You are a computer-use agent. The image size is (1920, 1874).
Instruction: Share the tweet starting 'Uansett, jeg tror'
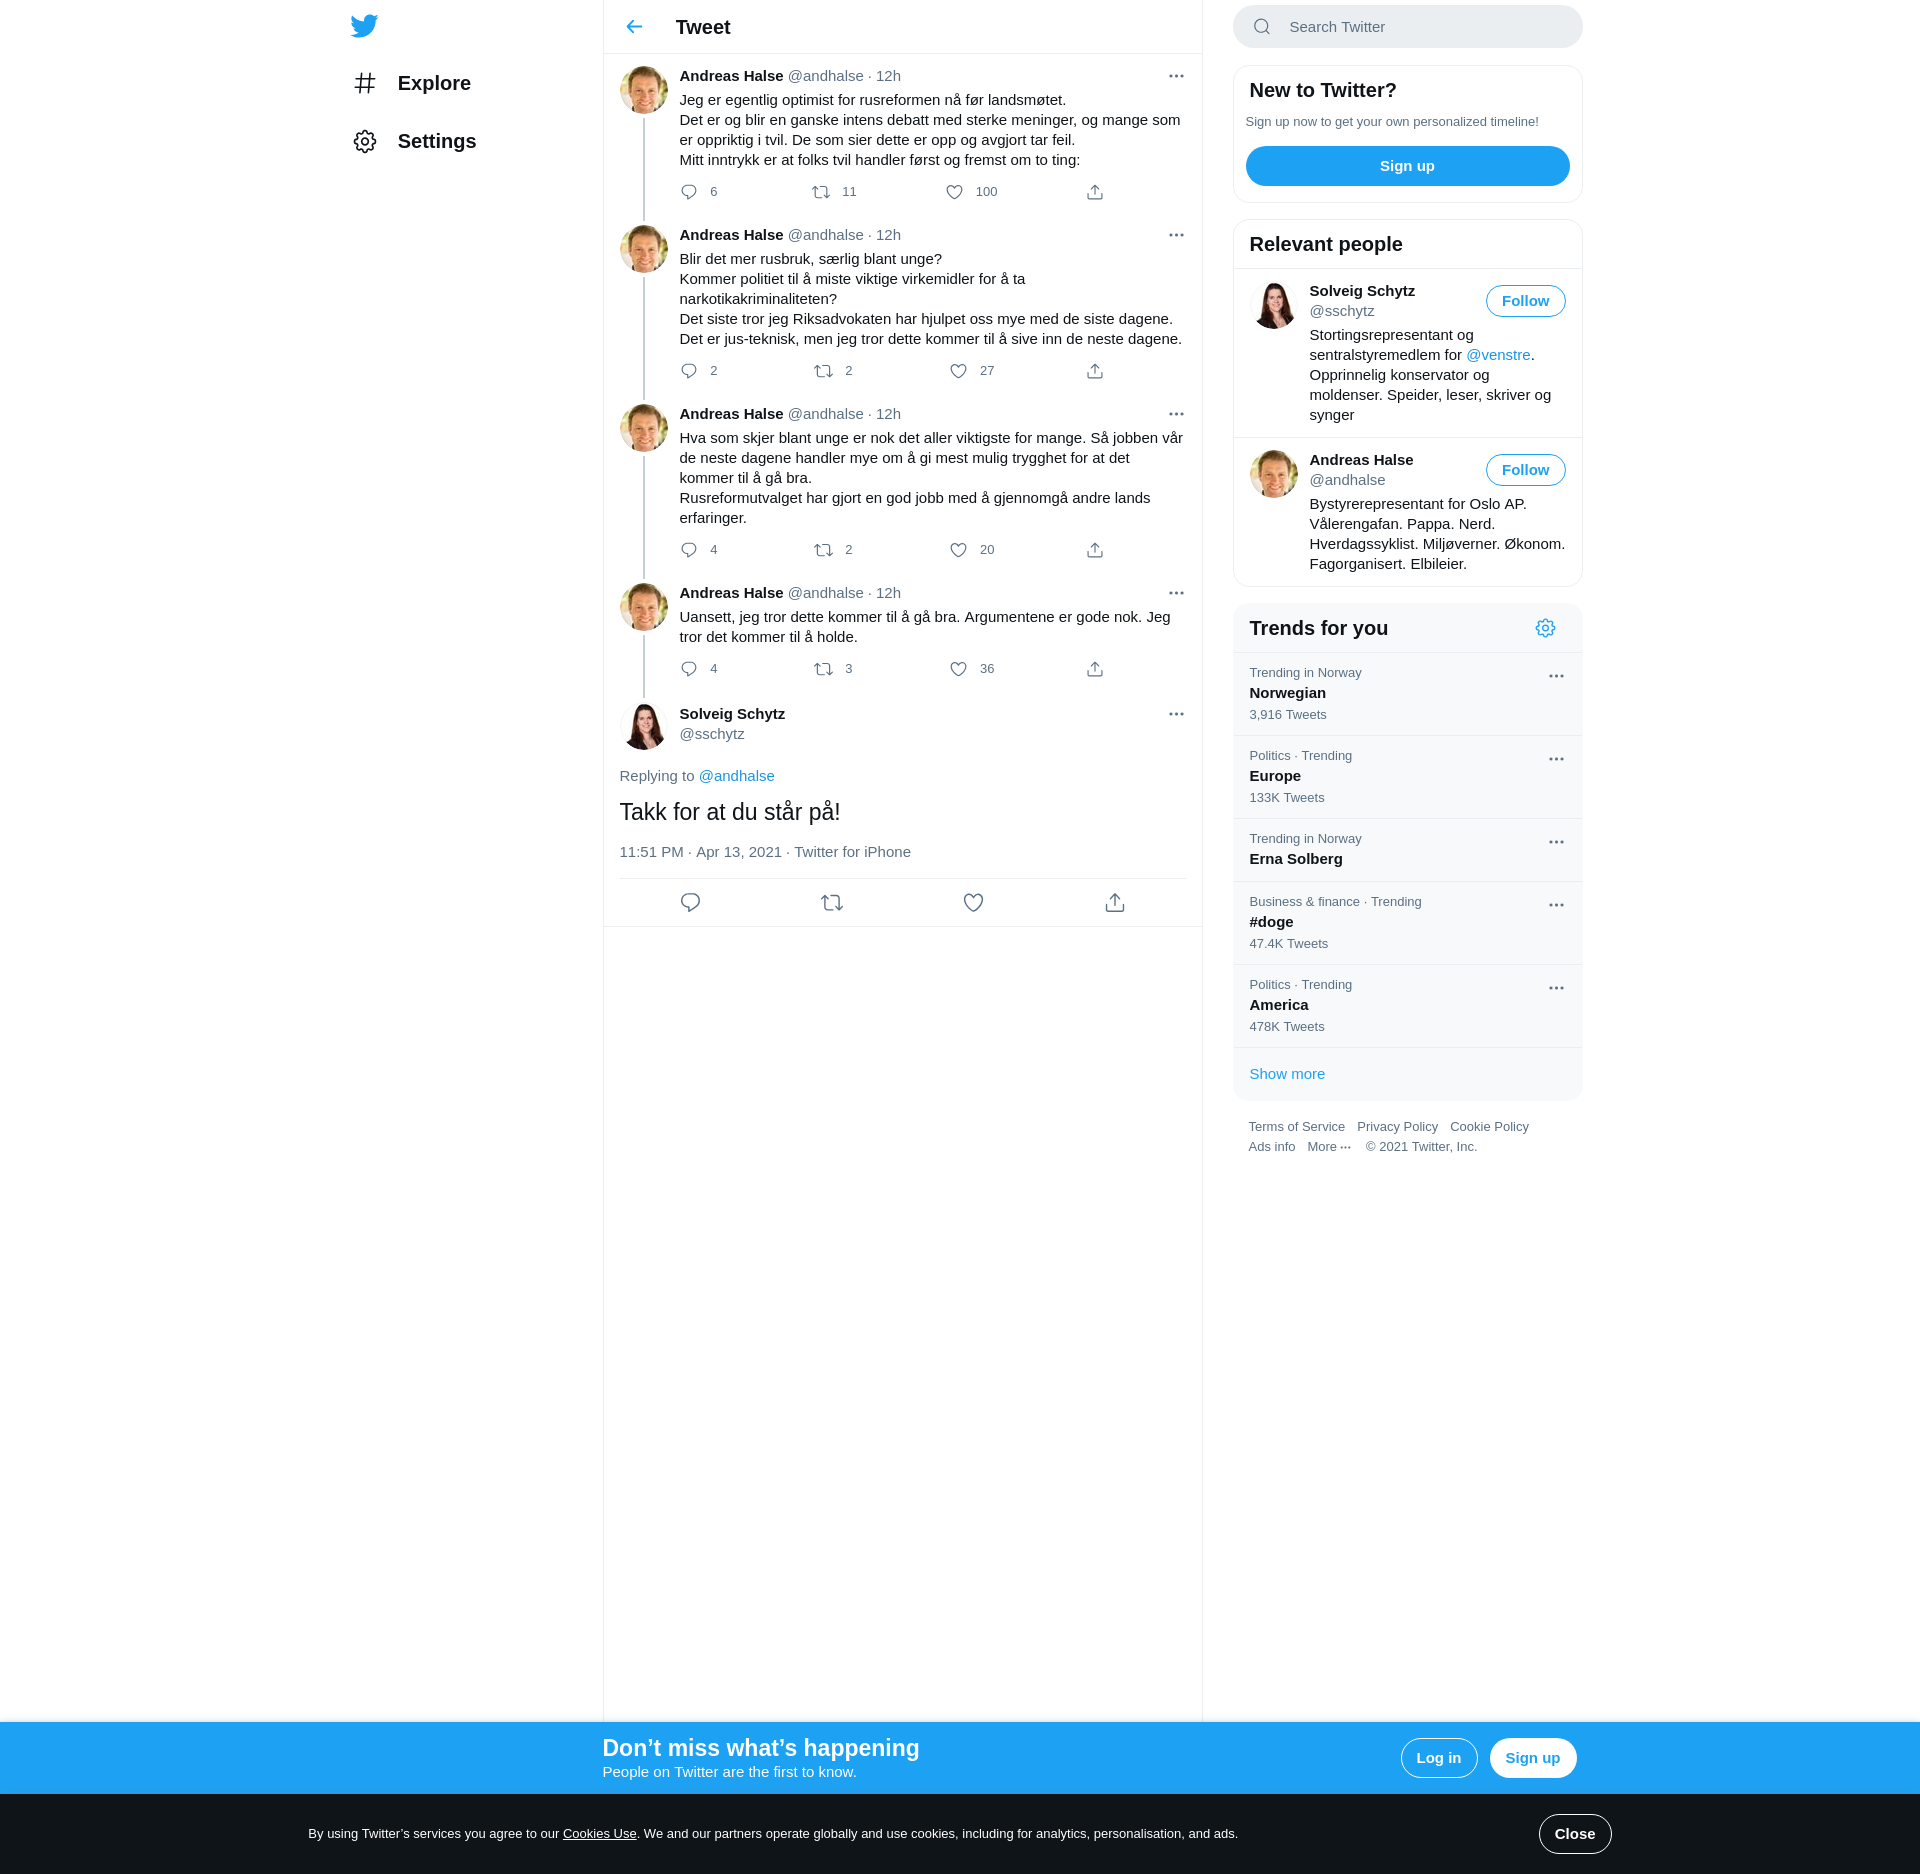[x=1095, y=669]
